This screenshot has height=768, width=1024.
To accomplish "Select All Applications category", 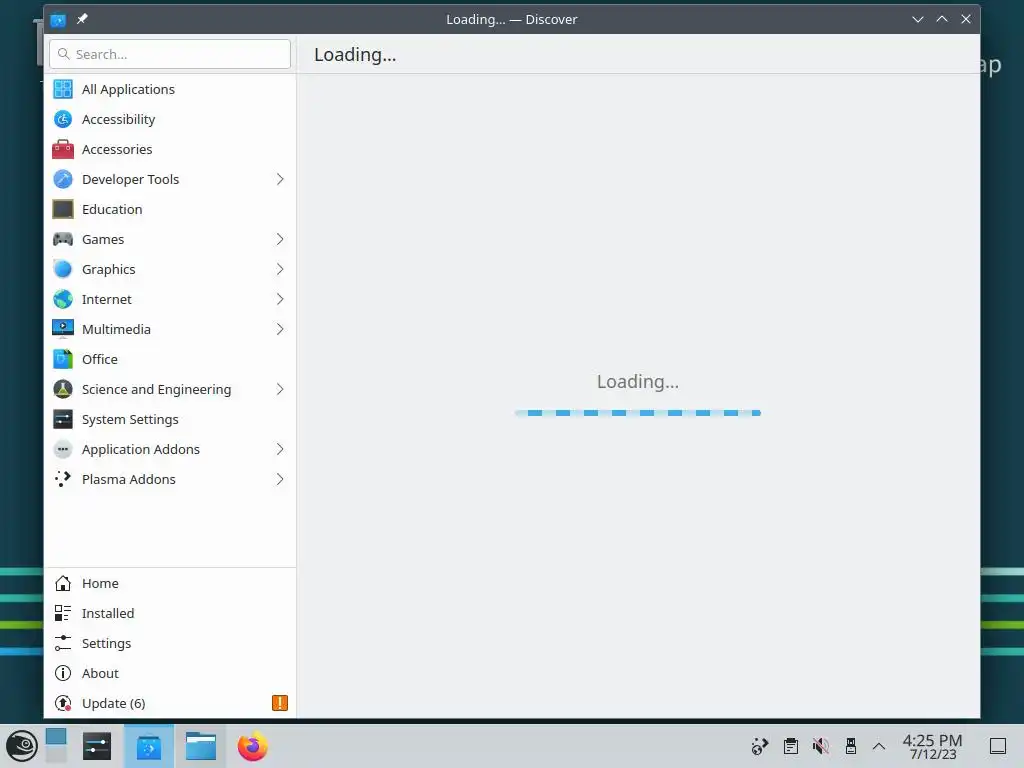I will tap(170, 89).
